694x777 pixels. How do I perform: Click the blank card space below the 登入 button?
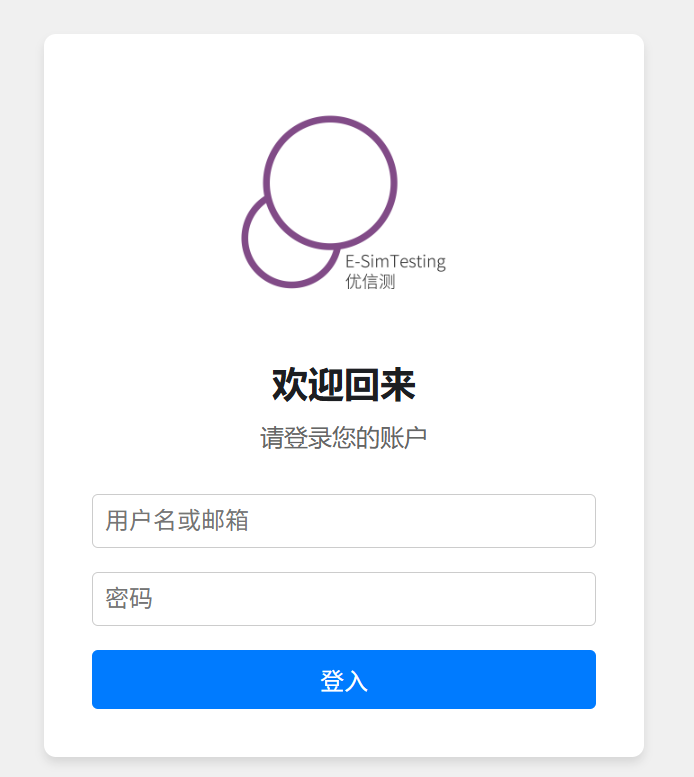tap(344, 732)
